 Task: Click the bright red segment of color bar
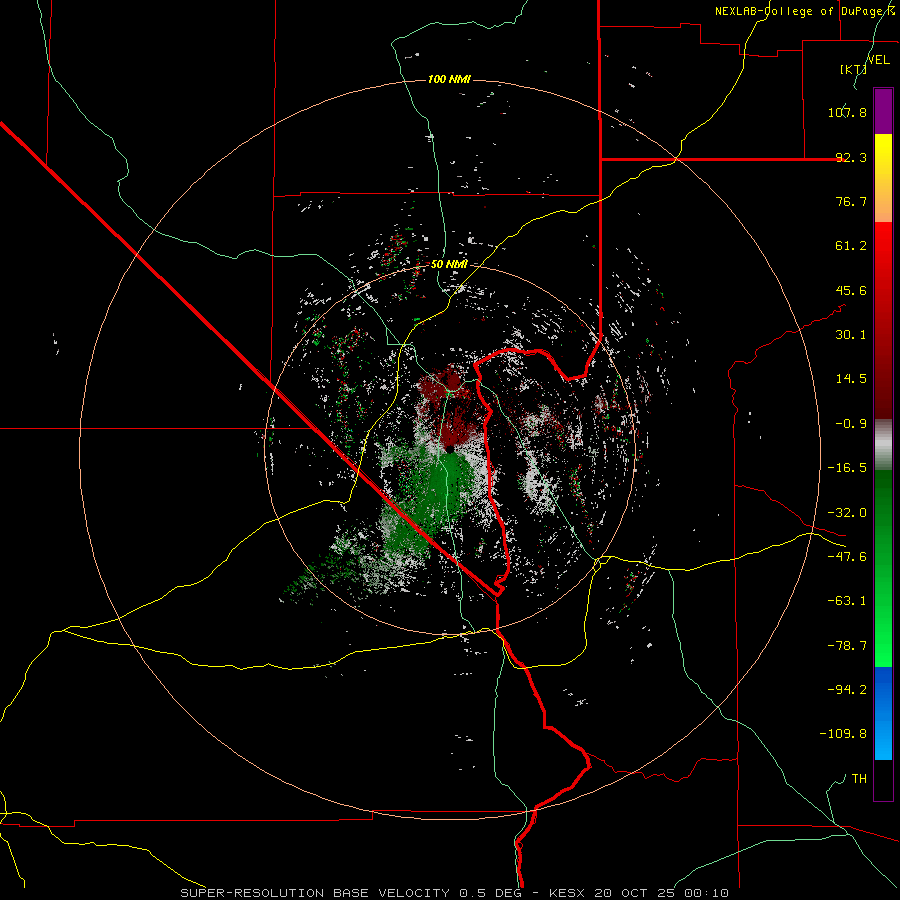coord(883,241)
